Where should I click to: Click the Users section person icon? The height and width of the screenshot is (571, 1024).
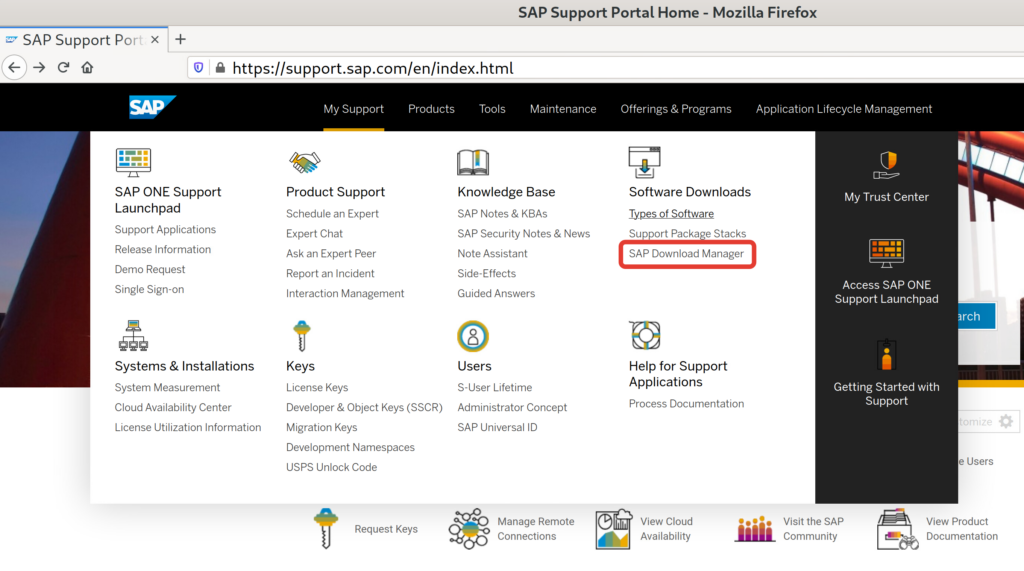[473, 336]
